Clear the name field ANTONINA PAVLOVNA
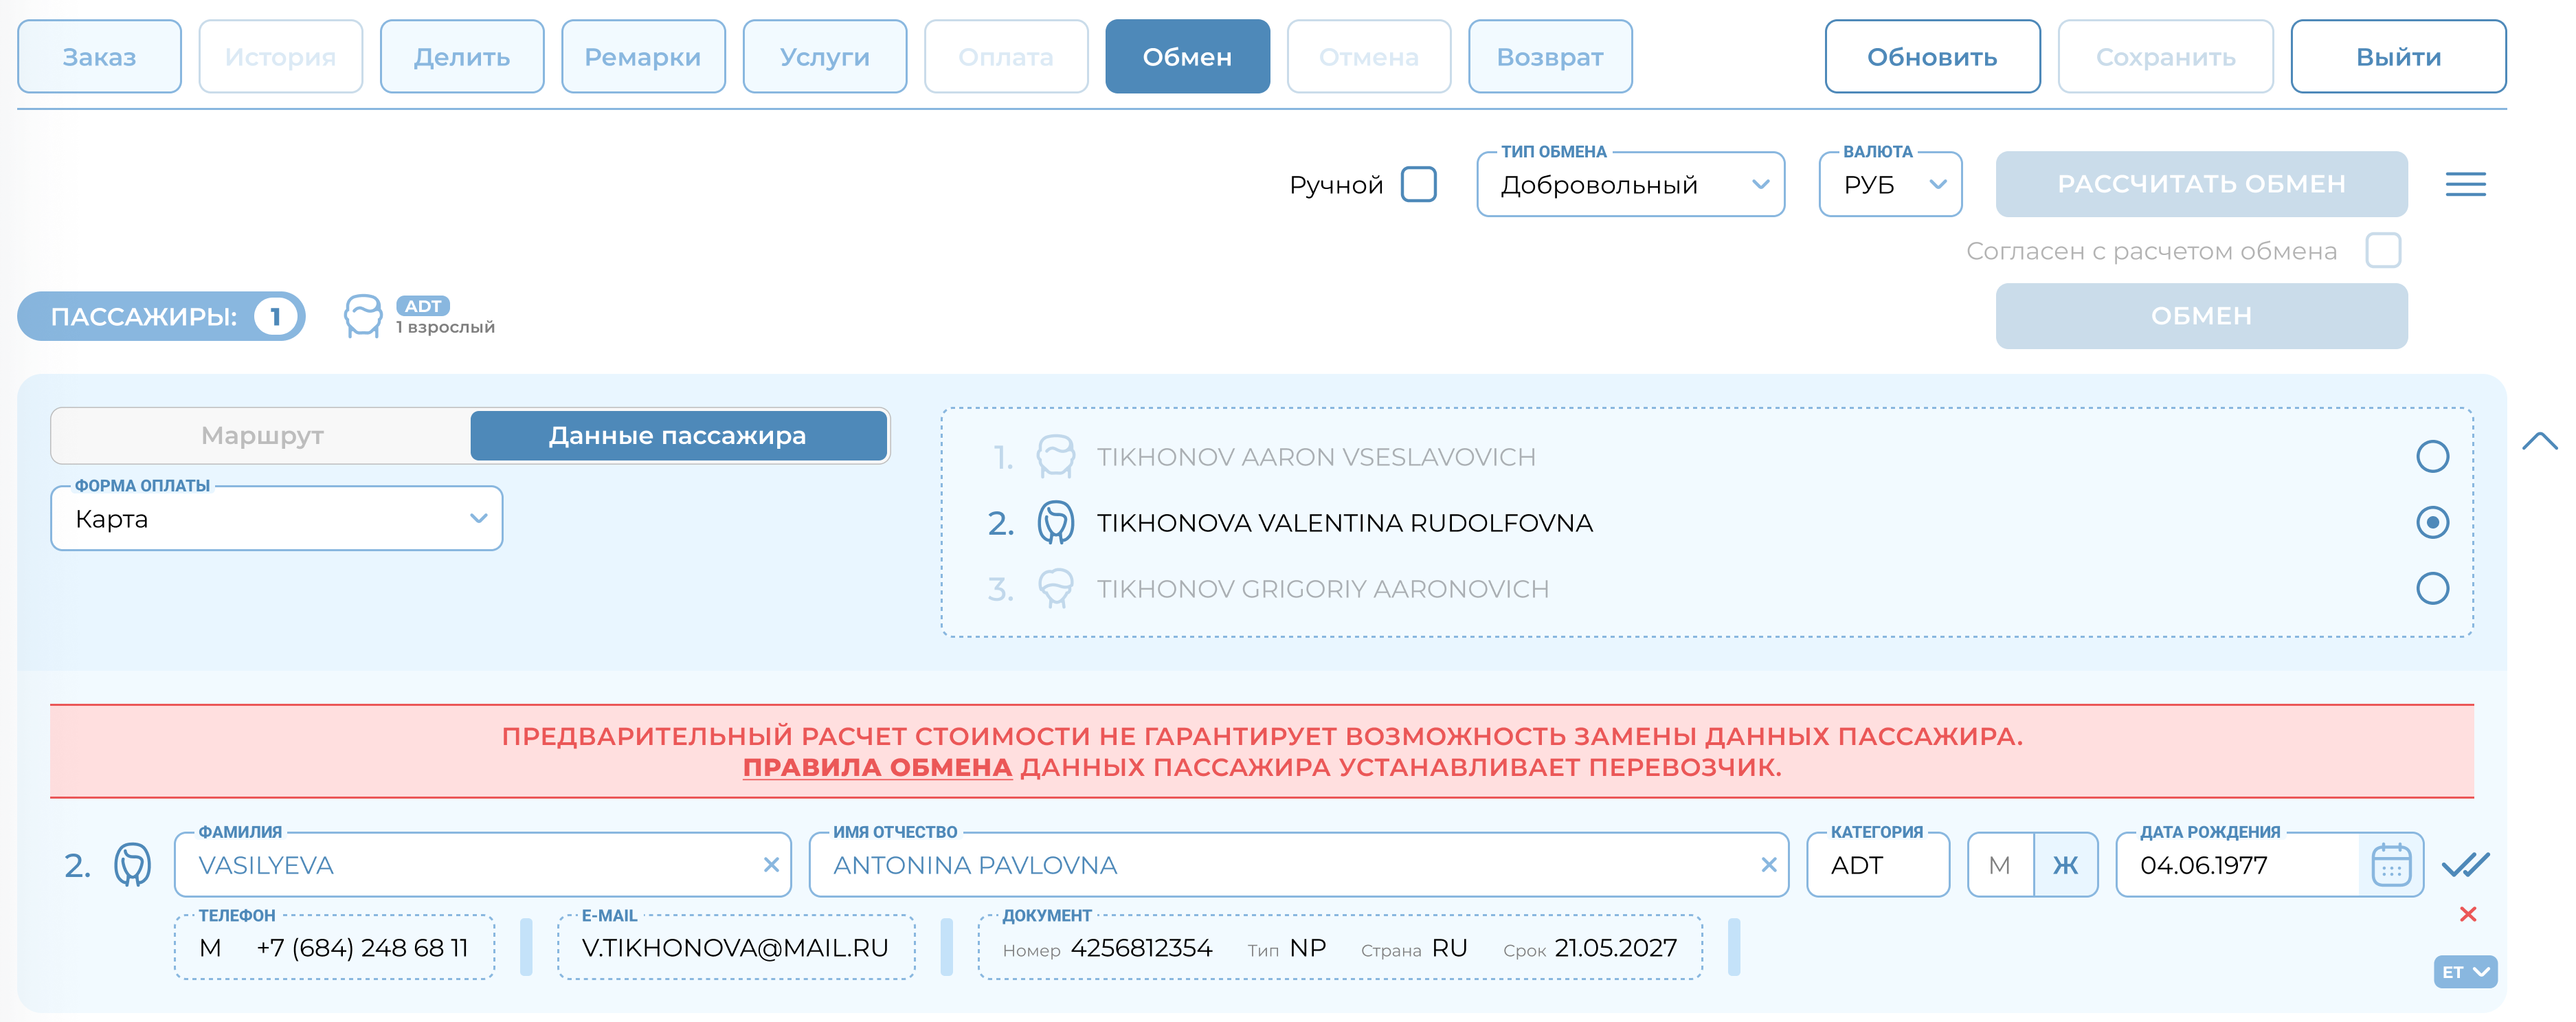The height and width of the screenshot is (1022, 2576). [x=1768, y=865]
